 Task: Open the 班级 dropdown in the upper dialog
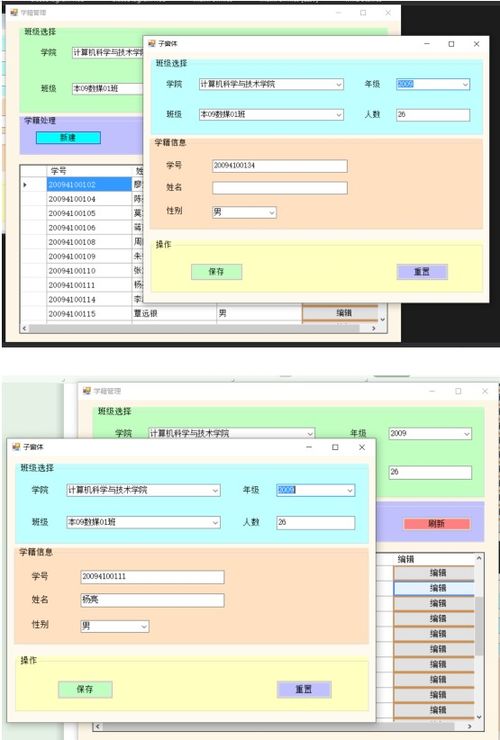click(271, 115)
